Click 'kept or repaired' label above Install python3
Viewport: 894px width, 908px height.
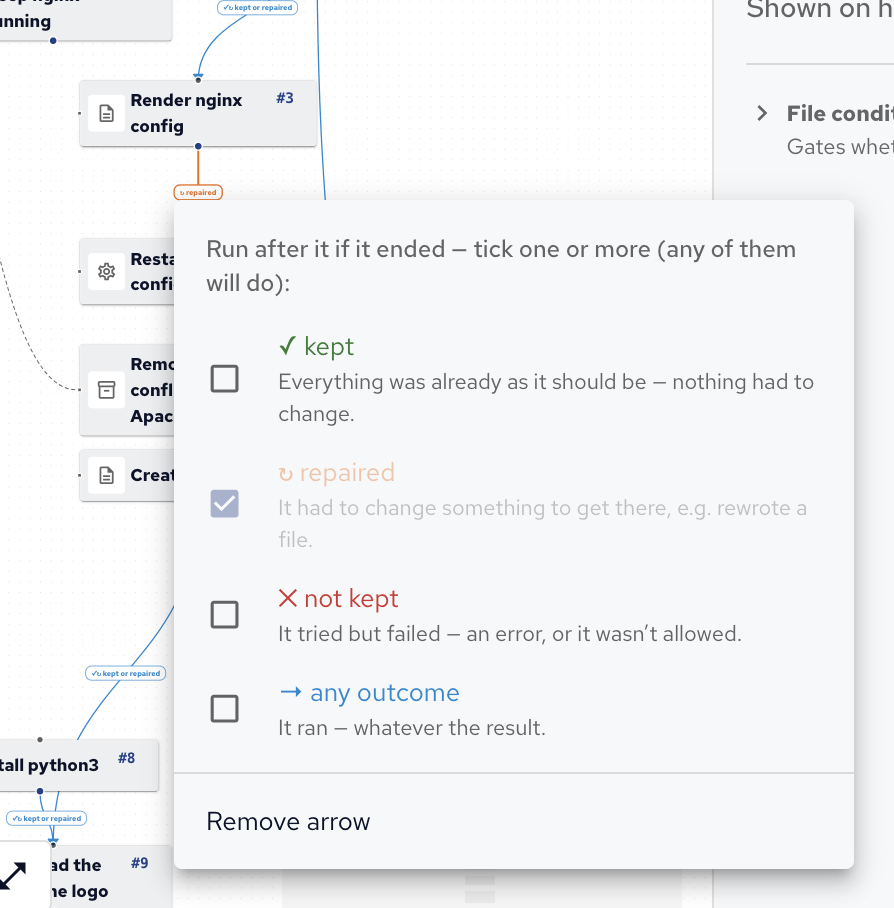(x=126, y=673)
